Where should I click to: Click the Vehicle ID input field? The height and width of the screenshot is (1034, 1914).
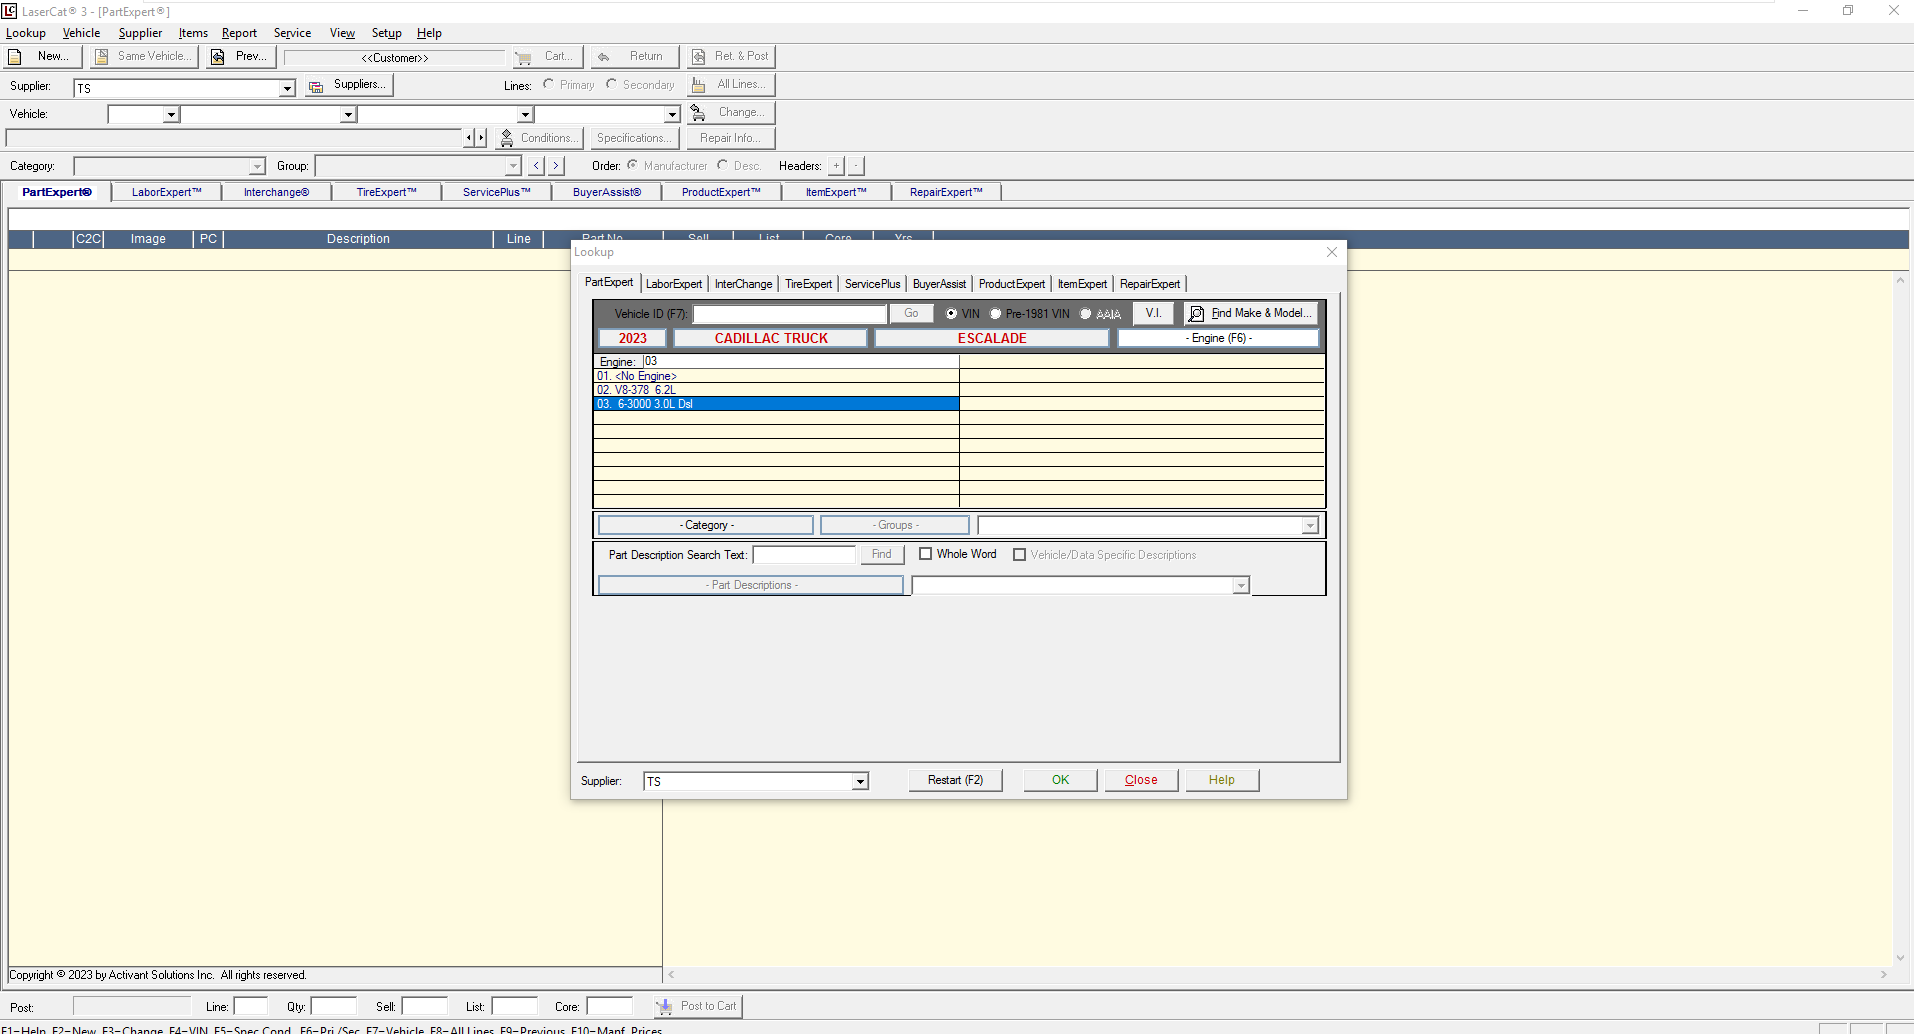click(x=790, y=314)
